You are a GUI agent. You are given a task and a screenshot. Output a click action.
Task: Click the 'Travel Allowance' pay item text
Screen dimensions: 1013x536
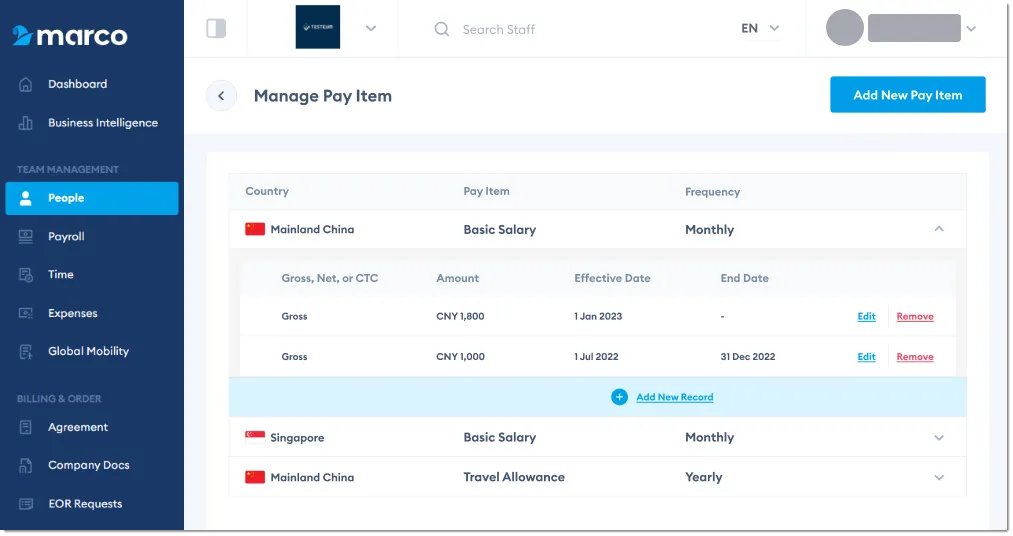click(514, 477)
